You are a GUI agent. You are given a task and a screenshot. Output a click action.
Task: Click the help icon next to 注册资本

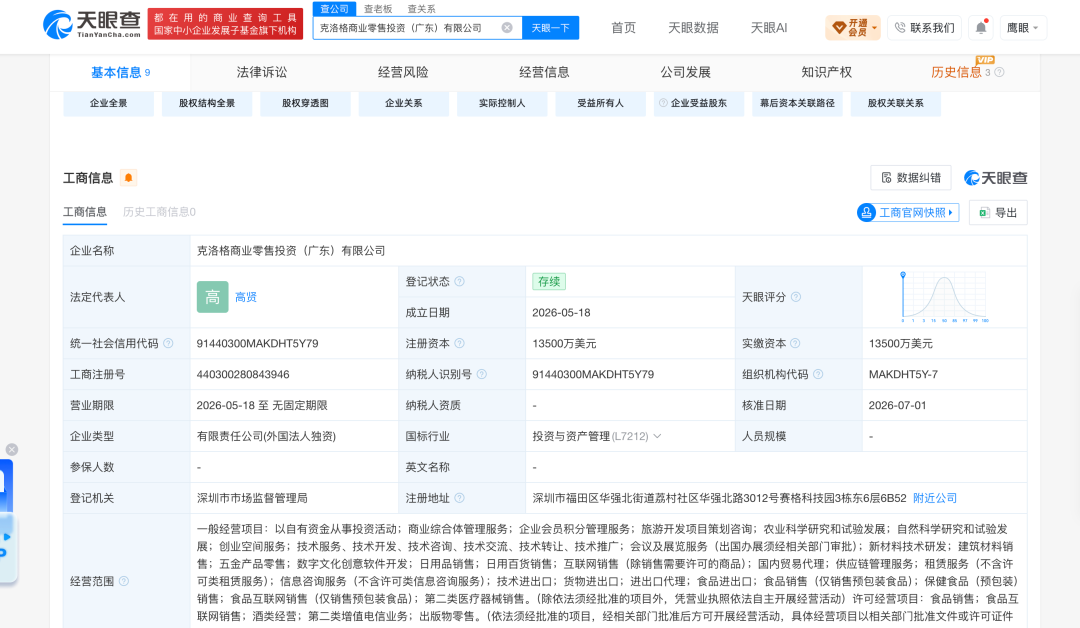[x=459, y=343]
